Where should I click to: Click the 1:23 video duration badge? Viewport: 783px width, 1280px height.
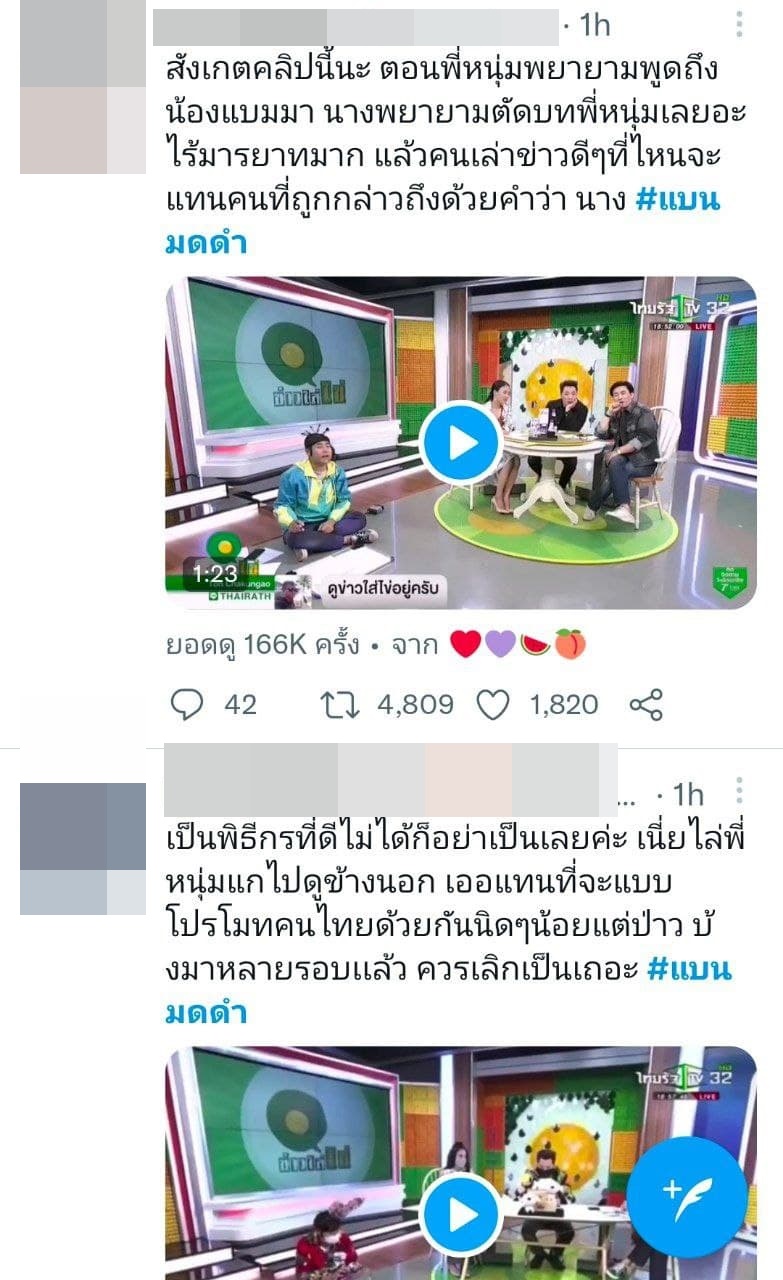tap(216, 574)
